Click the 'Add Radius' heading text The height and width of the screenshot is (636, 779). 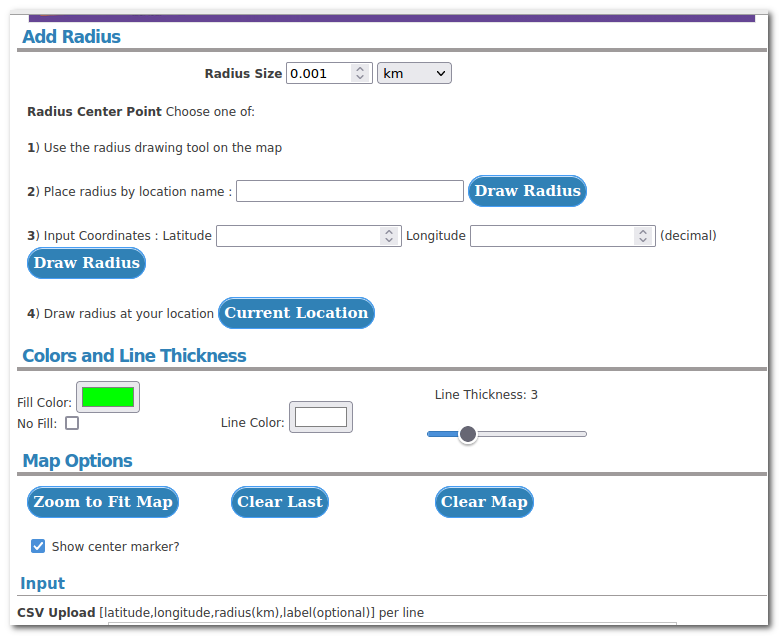pyautogui.click(x=72, y=37)
